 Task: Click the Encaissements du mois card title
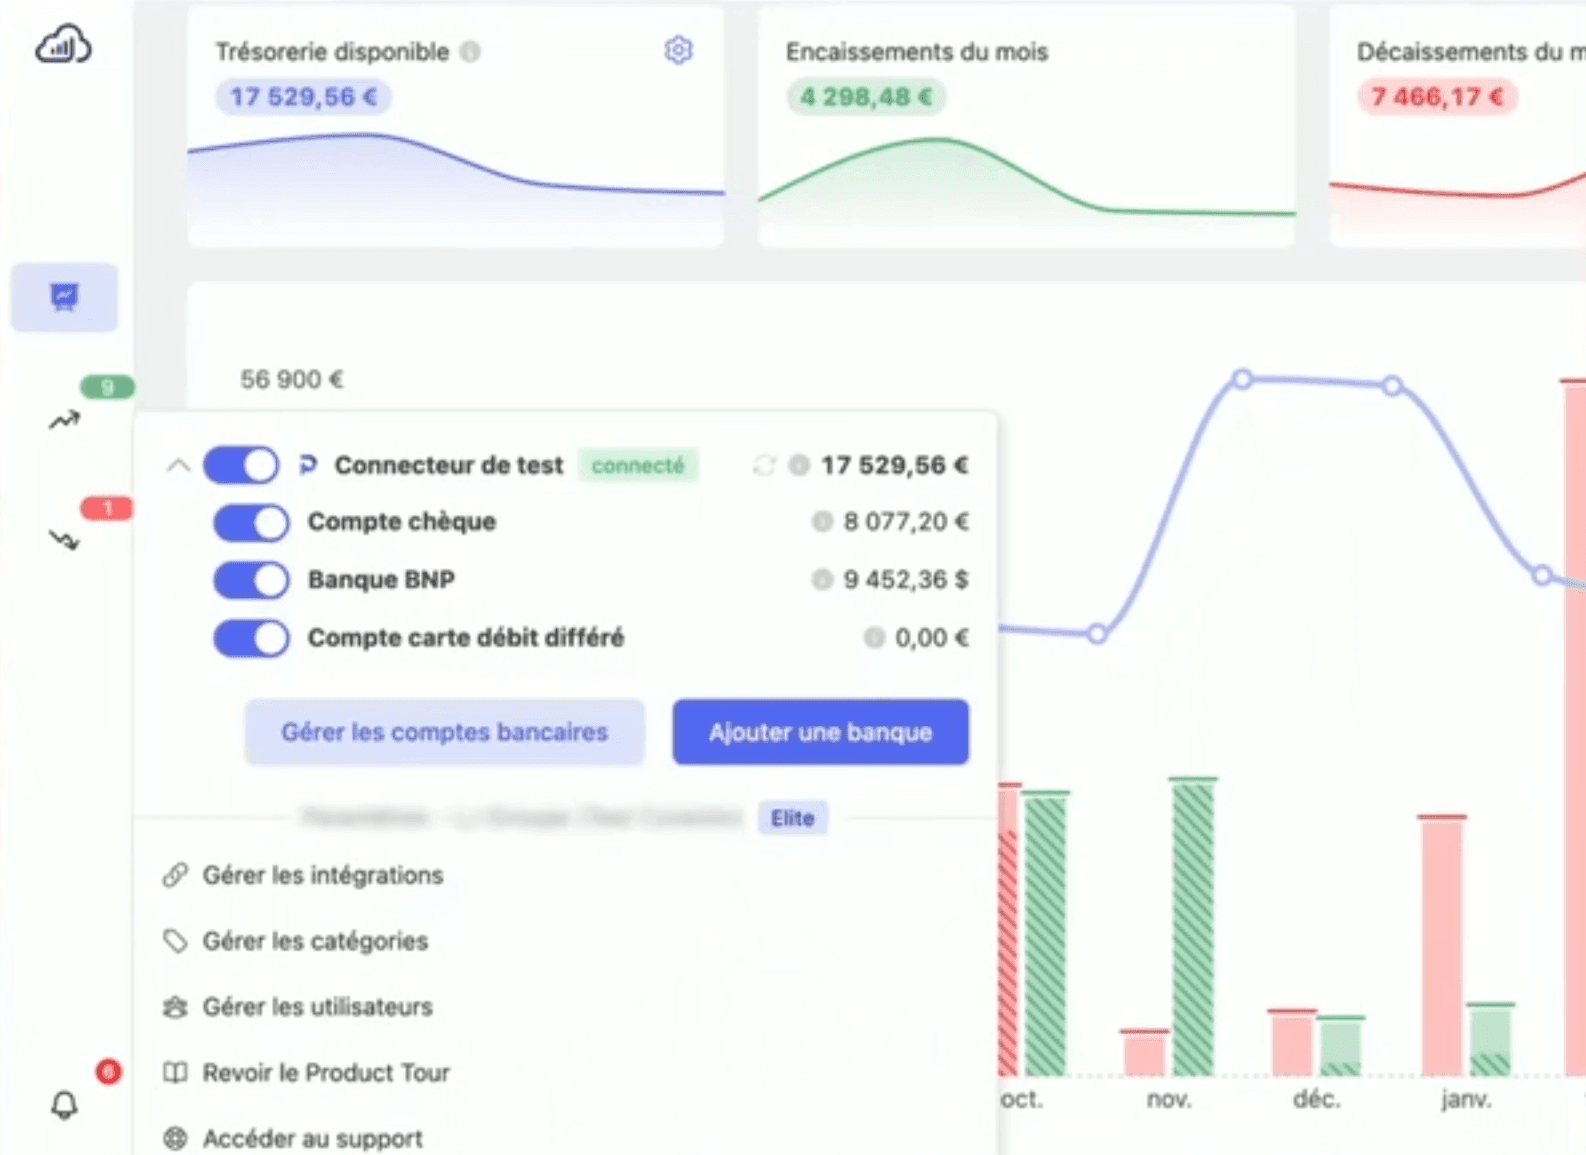click(x=917, y=52)
